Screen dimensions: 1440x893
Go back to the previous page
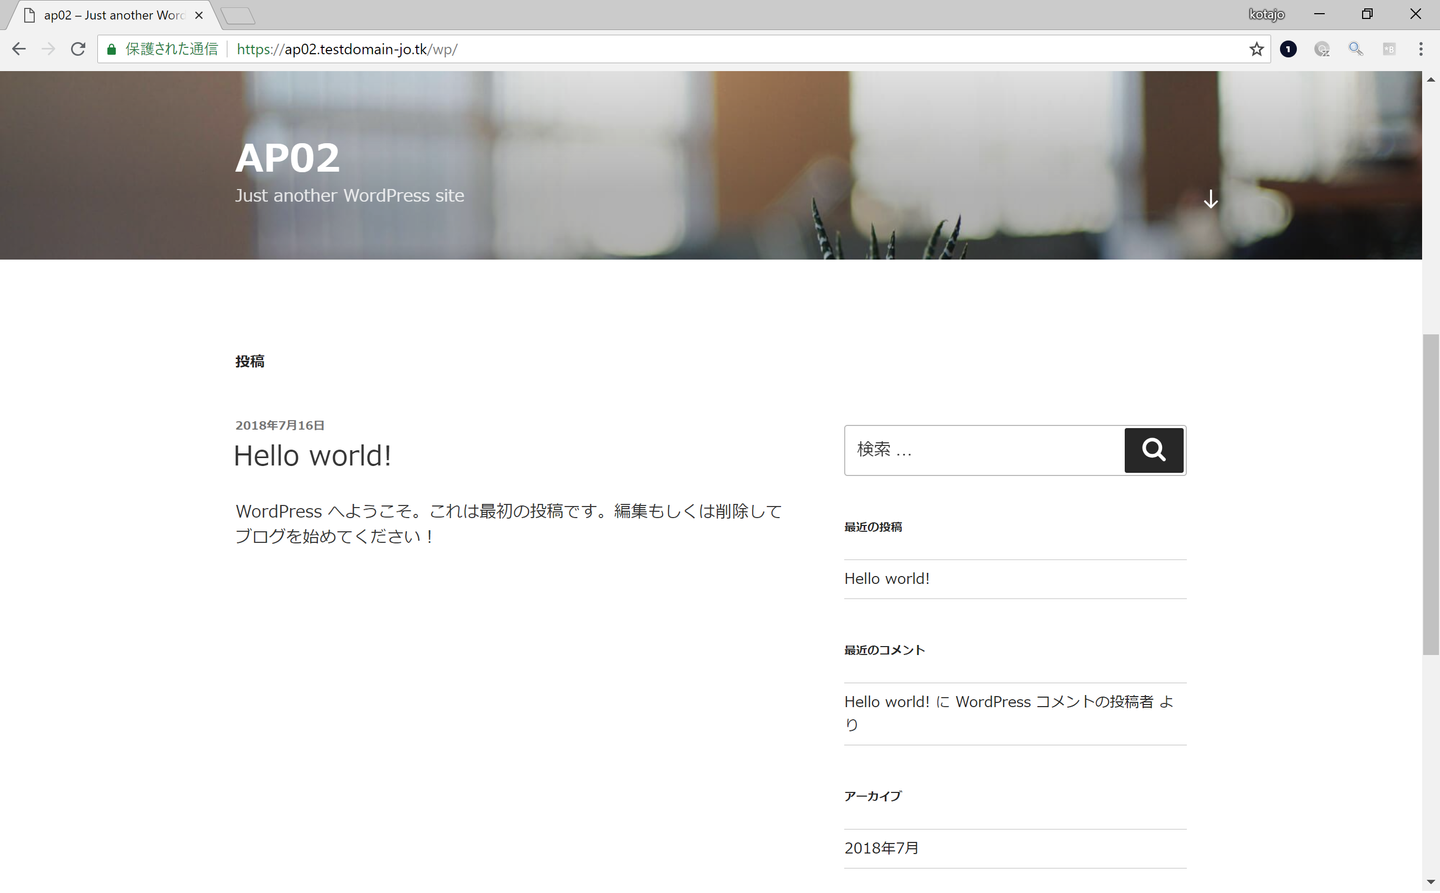19,49
